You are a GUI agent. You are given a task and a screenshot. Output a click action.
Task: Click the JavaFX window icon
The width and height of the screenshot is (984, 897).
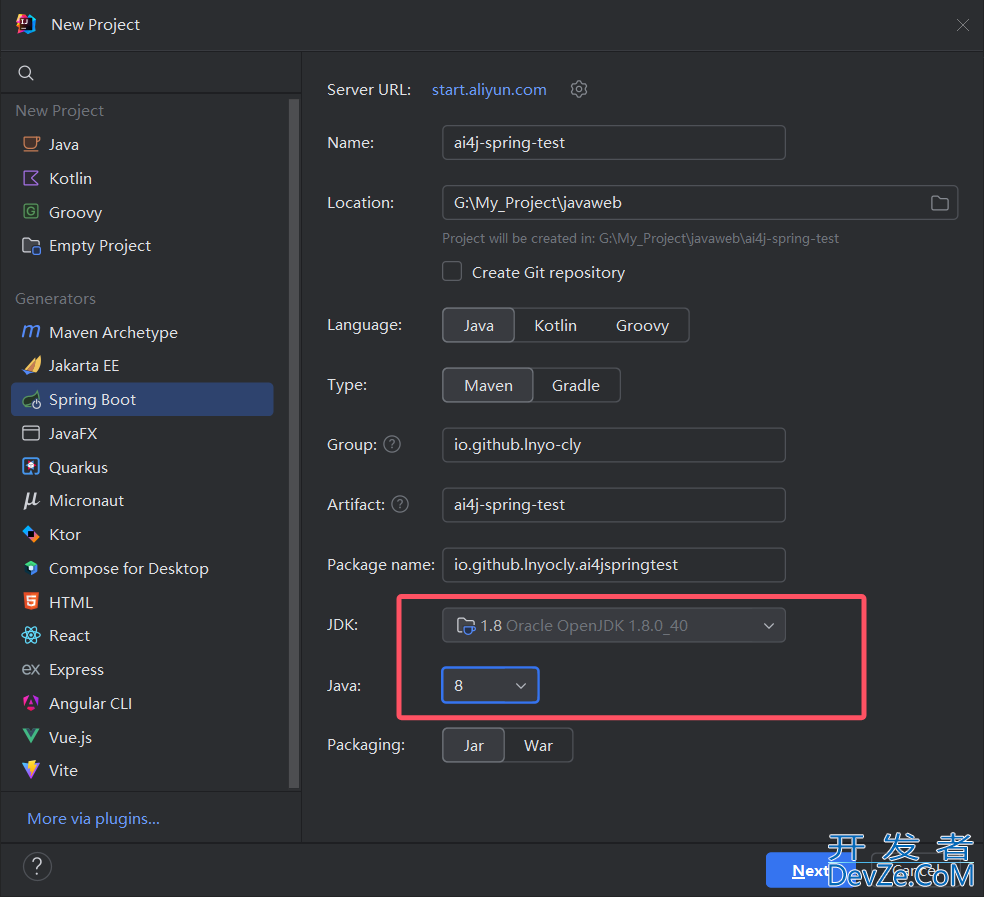(x=31, y=433)
